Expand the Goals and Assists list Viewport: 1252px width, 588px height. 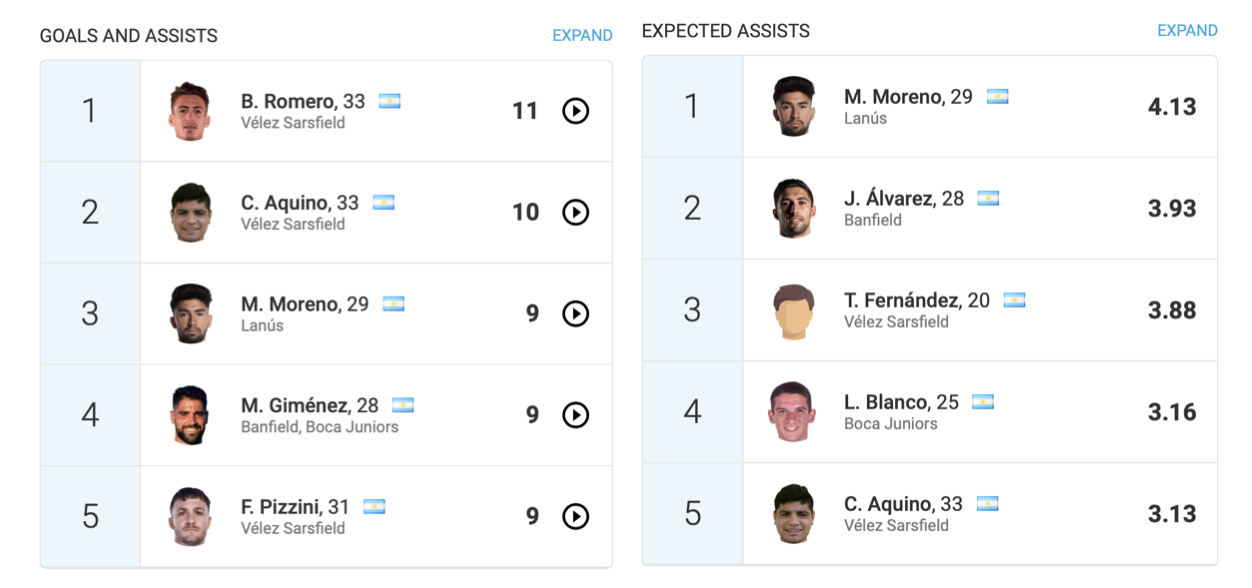click(x=582, y=35)
